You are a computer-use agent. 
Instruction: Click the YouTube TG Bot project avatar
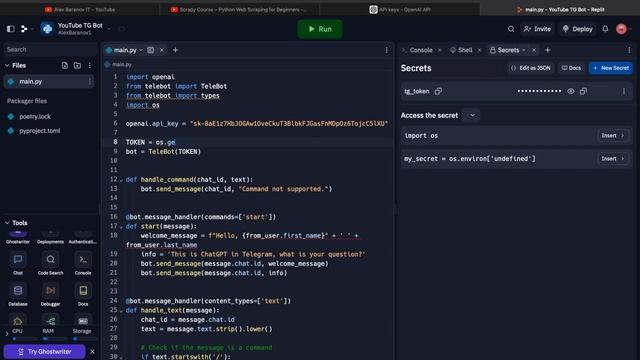(47, 29)
